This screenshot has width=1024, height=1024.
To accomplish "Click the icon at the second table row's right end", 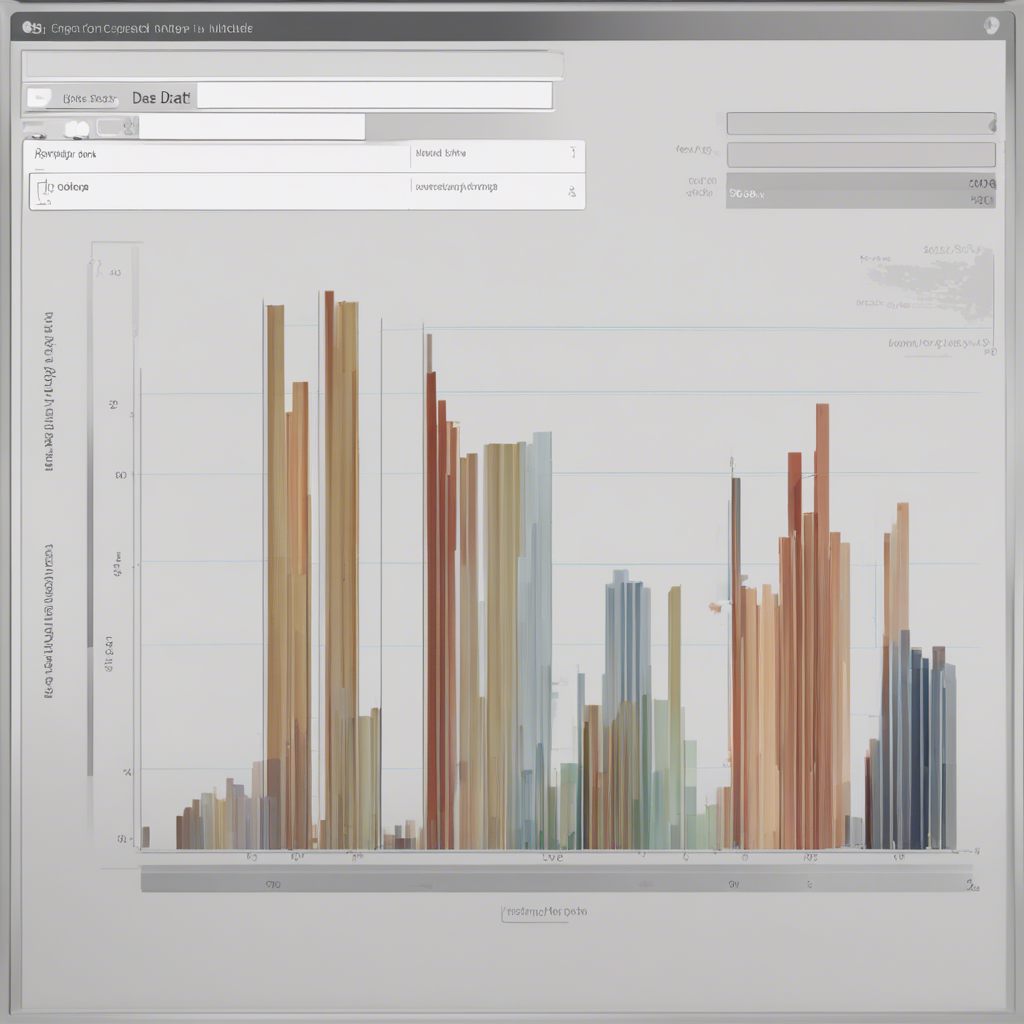I will click(x=571, y=190).
